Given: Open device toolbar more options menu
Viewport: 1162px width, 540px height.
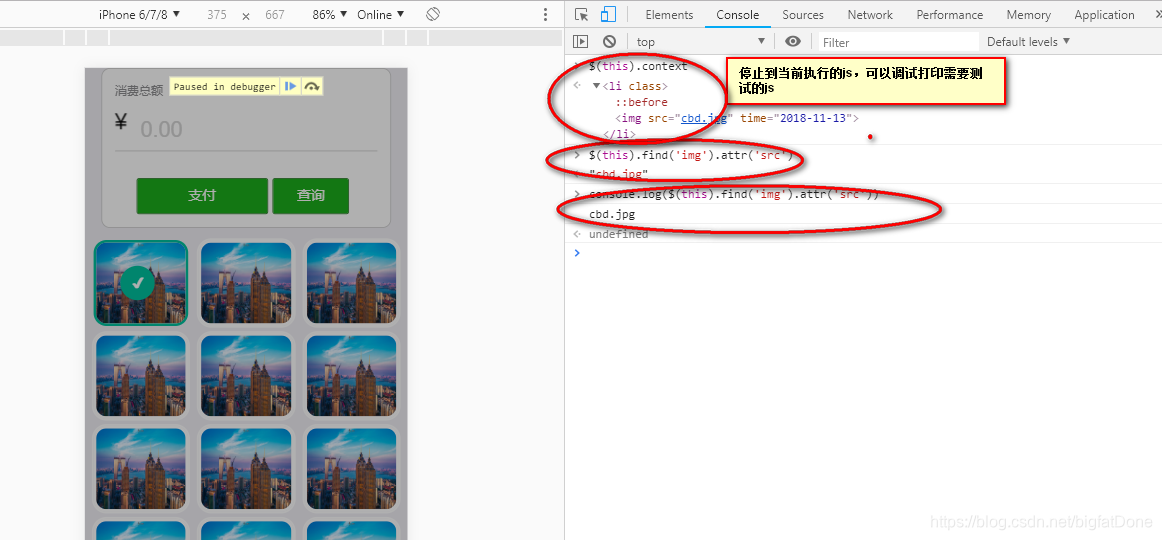Looking at the screenshot, I should coord(545,14).
